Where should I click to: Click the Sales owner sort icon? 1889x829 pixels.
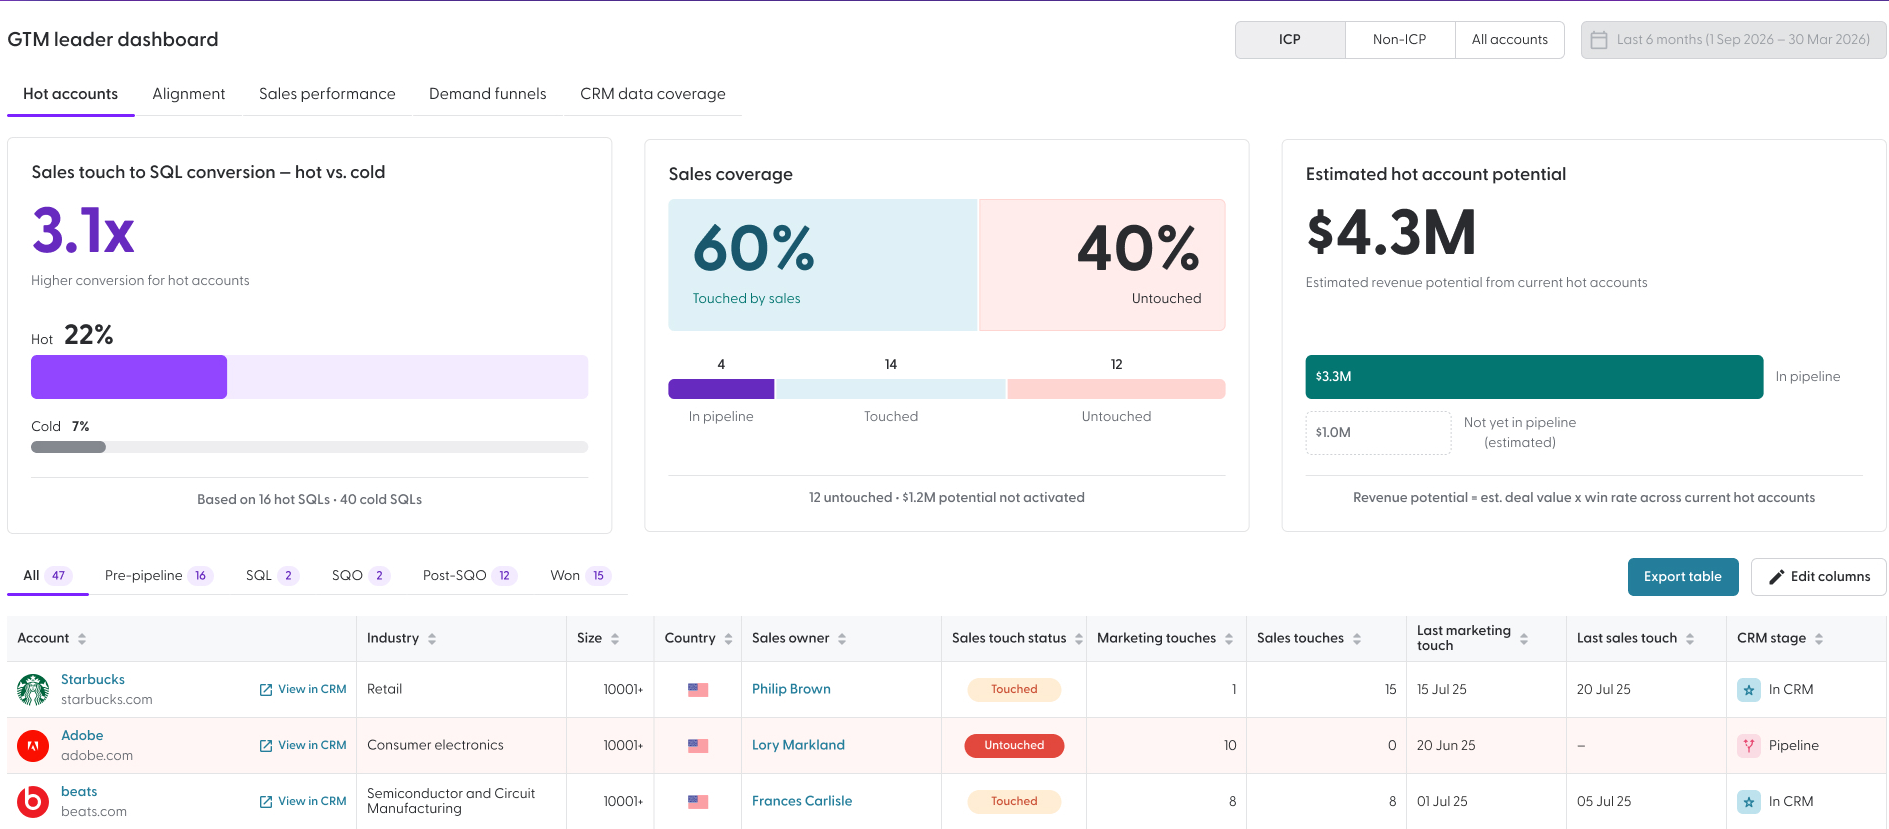(x=842, y=639)
